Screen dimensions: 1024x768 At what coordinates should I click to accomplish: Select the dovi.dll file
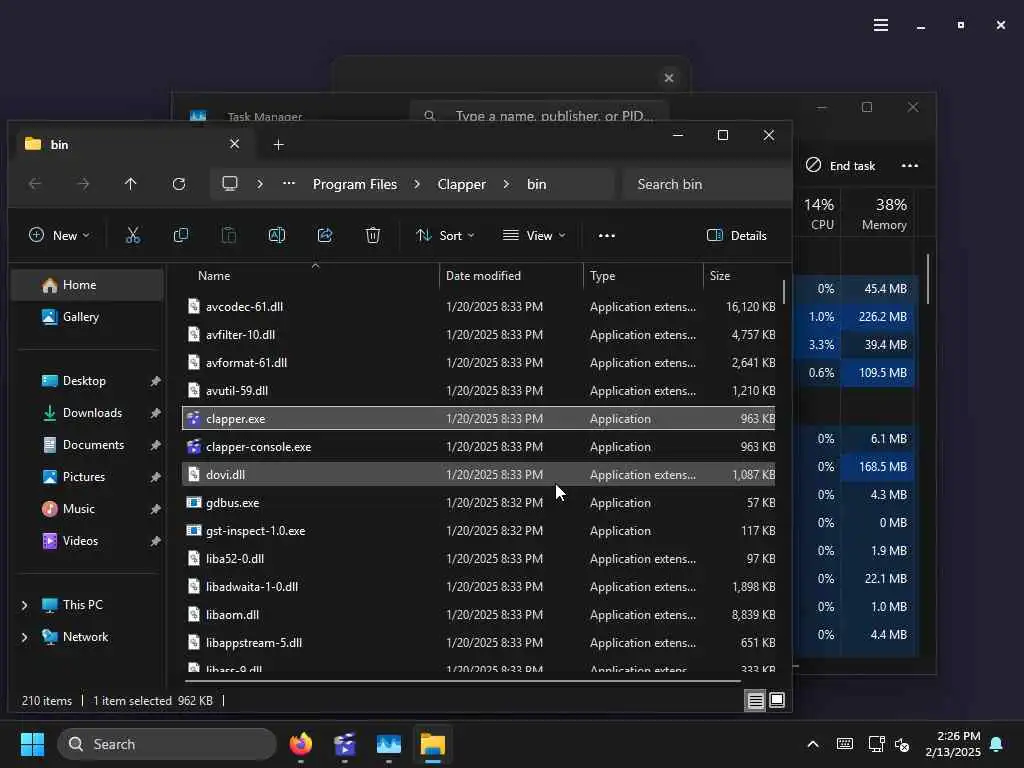[x=478, y=475]
